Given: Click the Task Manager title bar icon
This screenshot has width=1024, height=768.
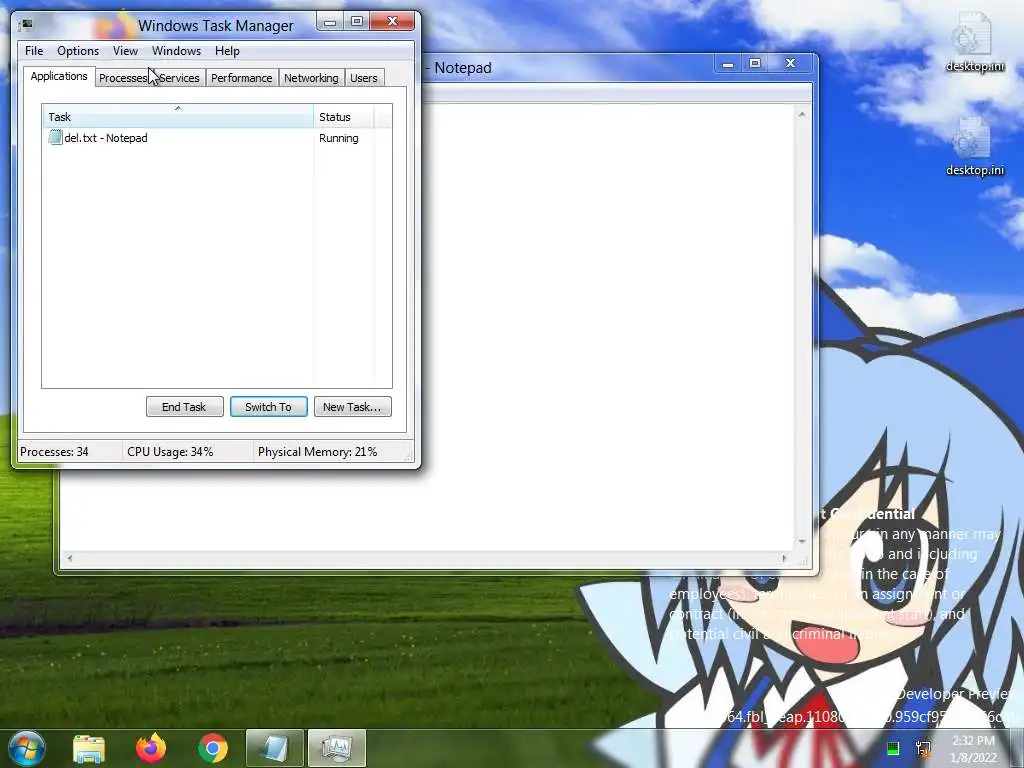Looking at the screenshot, I should click(26, 25).
